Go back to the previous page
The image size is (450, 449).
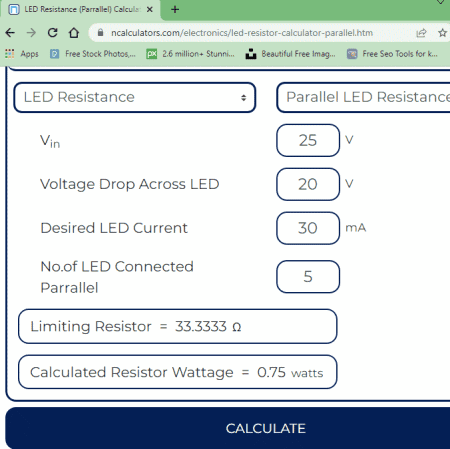(10, 33)
